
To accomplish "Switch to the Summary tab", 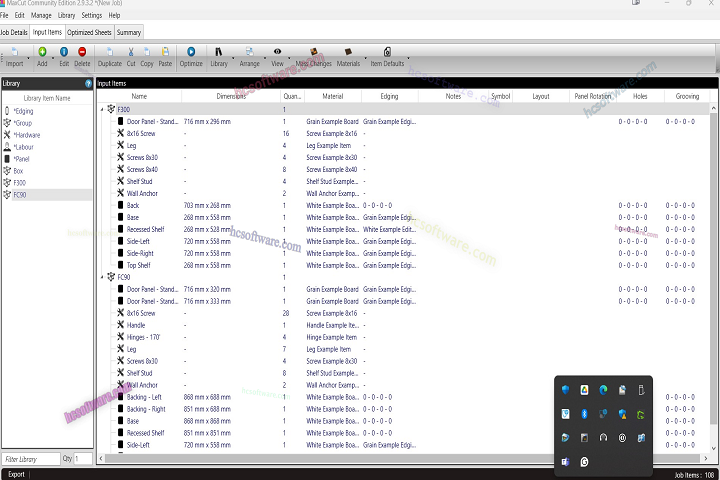I will pos(129,32).
